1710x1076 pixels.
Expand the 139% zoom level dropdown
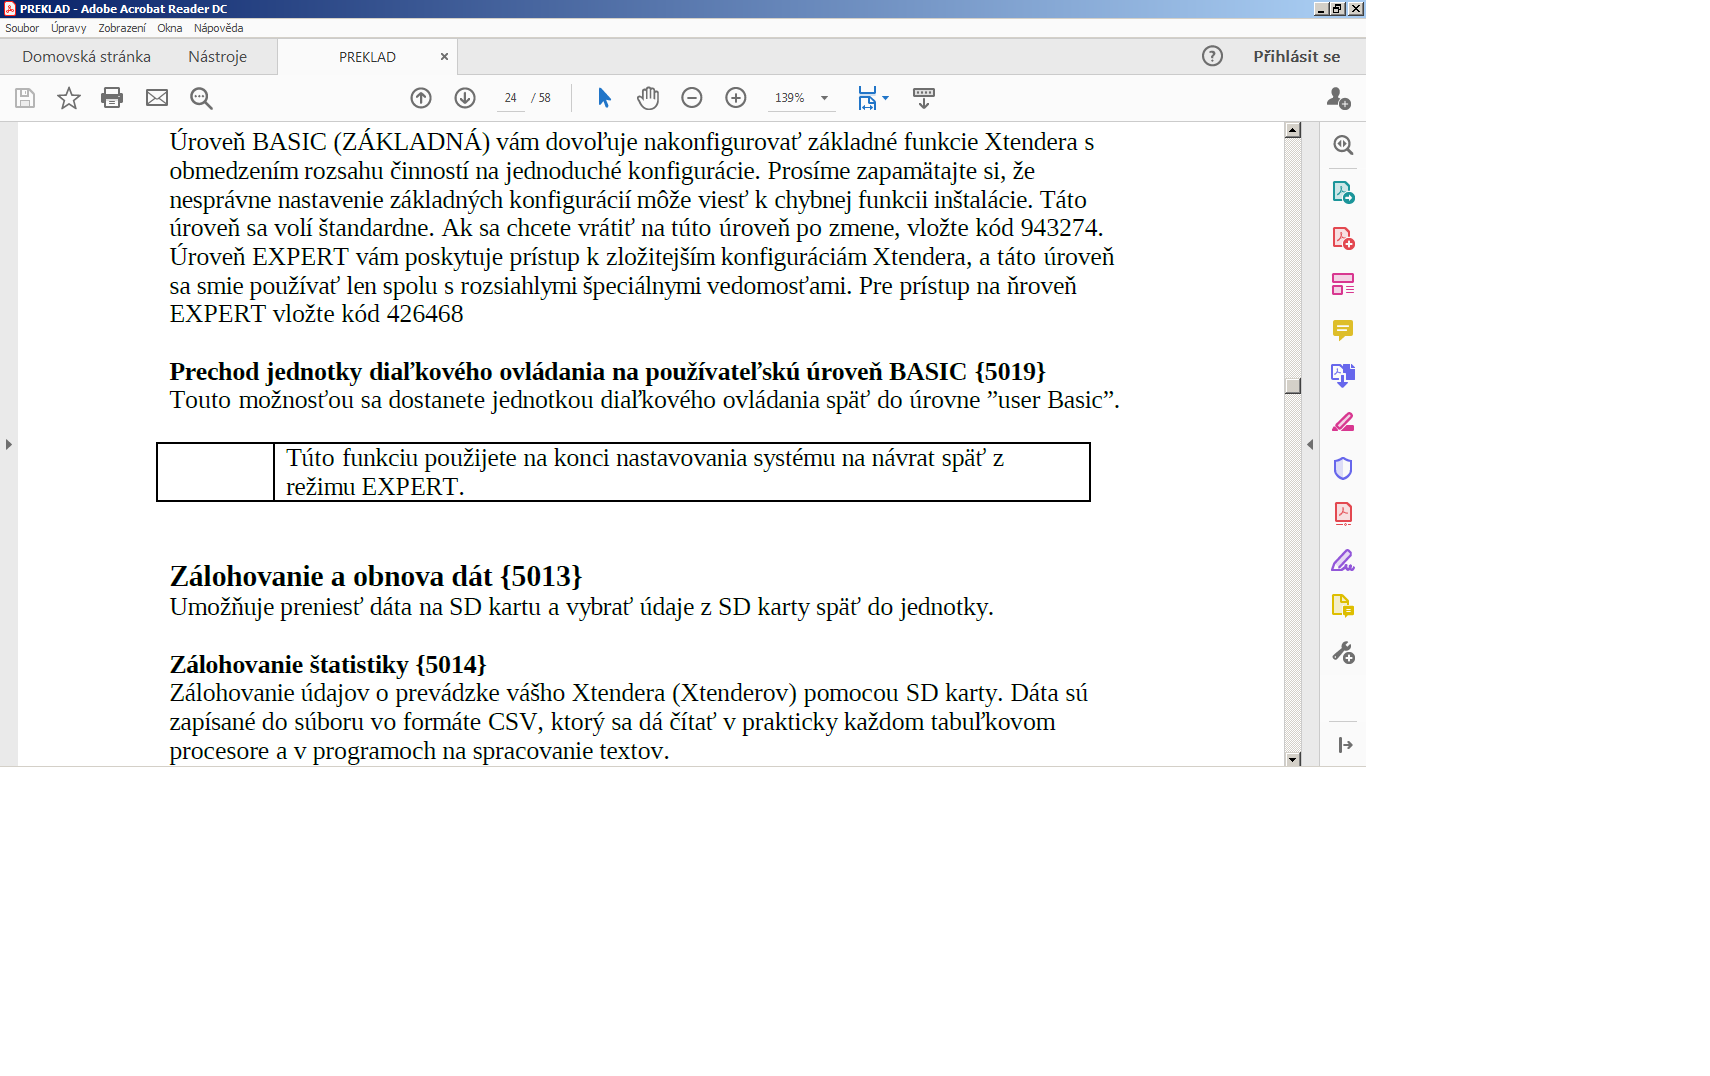pyautogui.click(x=825, y=98)
